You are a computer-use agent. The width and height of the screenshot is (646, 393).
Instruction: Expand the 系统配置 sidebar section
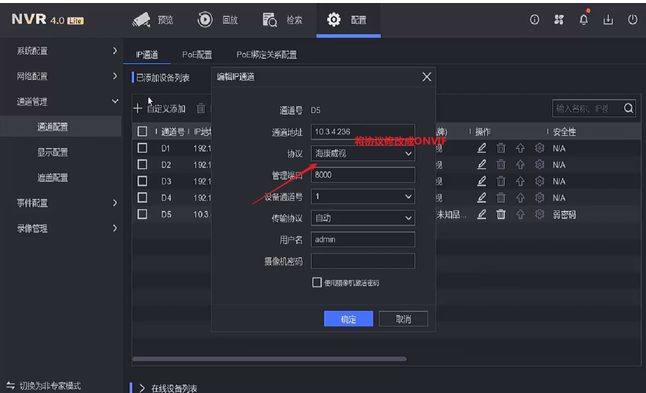pyautogui.click(x=66, y=51)
